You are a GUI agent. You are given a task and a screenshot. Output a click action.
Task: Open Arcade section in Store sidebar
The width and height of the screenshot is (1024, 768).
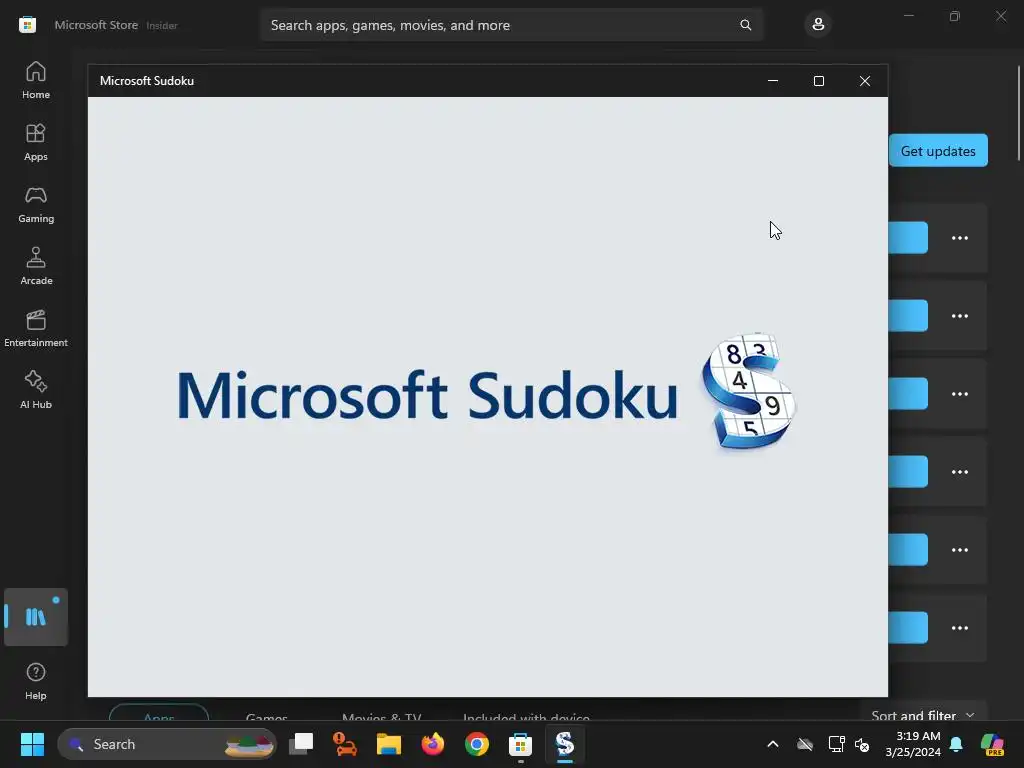(x=36, y=266)
